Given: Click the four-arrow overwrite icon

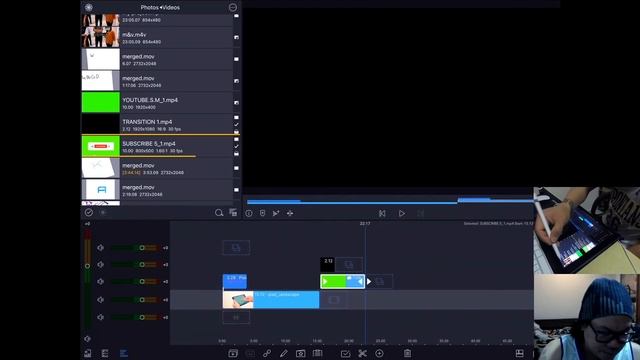Looking at the screenshot, I should point(290,213).
